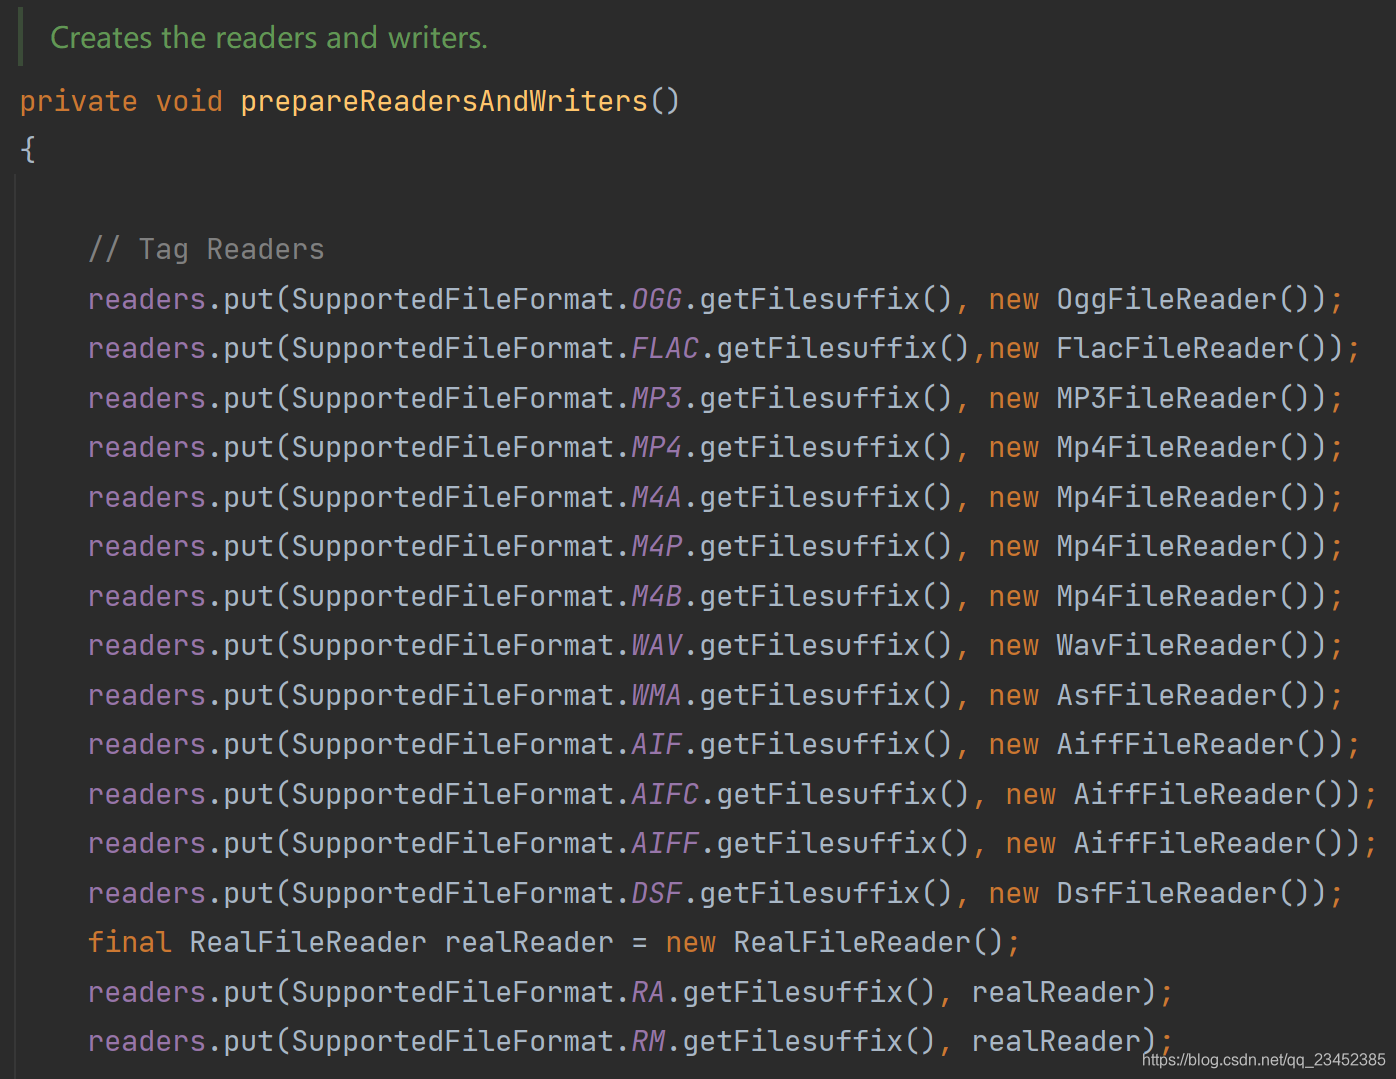Select the private keyword on the method signature
The height and width of the screenshot is (1079, 1396).
[x=78, y=100]
